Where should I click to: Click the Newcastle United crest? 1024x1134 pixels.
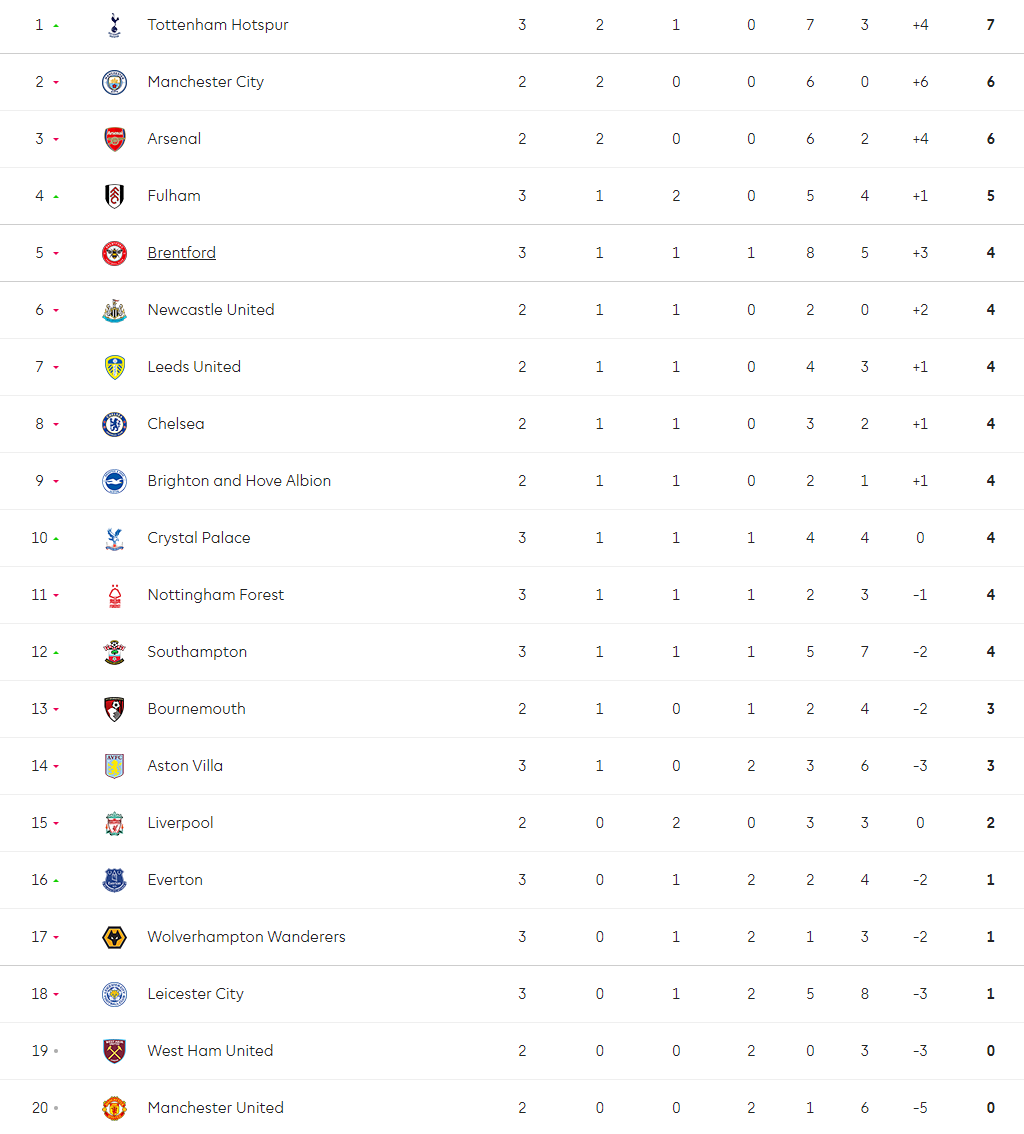click(x=114, y=310)
